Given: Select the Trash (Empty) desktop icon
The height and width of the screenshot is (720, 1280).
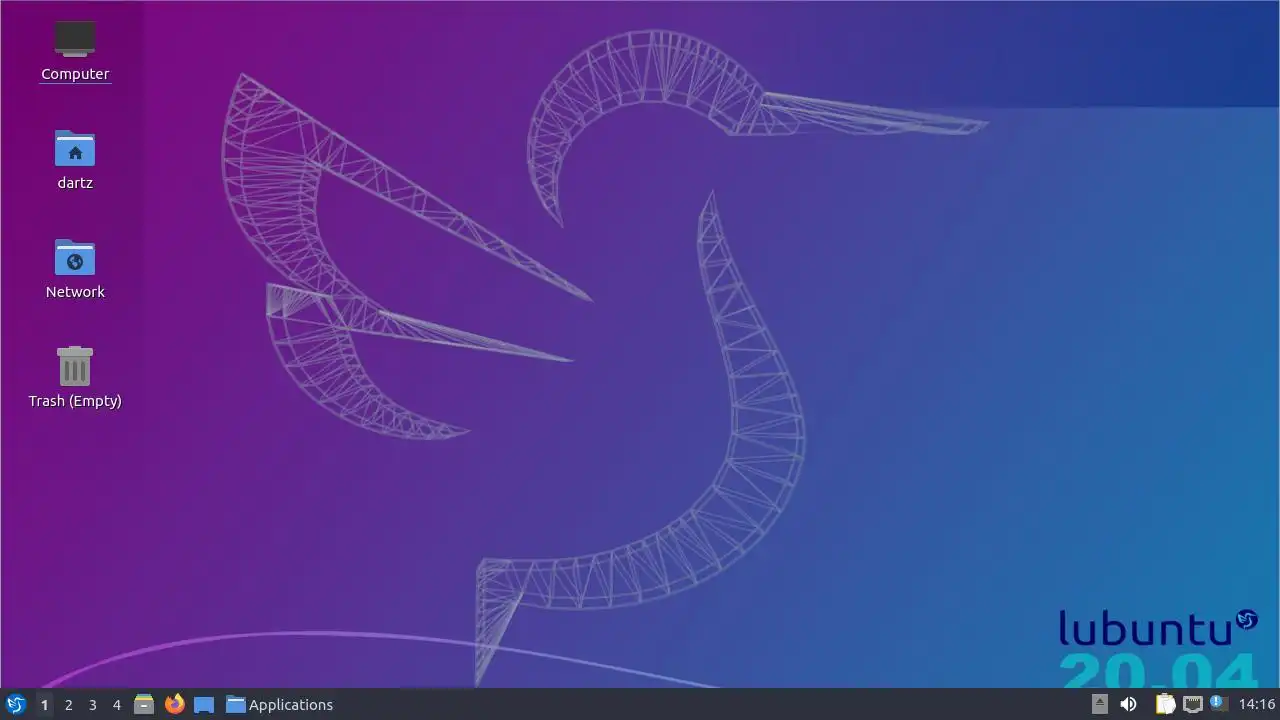Looking at the screenshot, I should (x=75, y=377).
